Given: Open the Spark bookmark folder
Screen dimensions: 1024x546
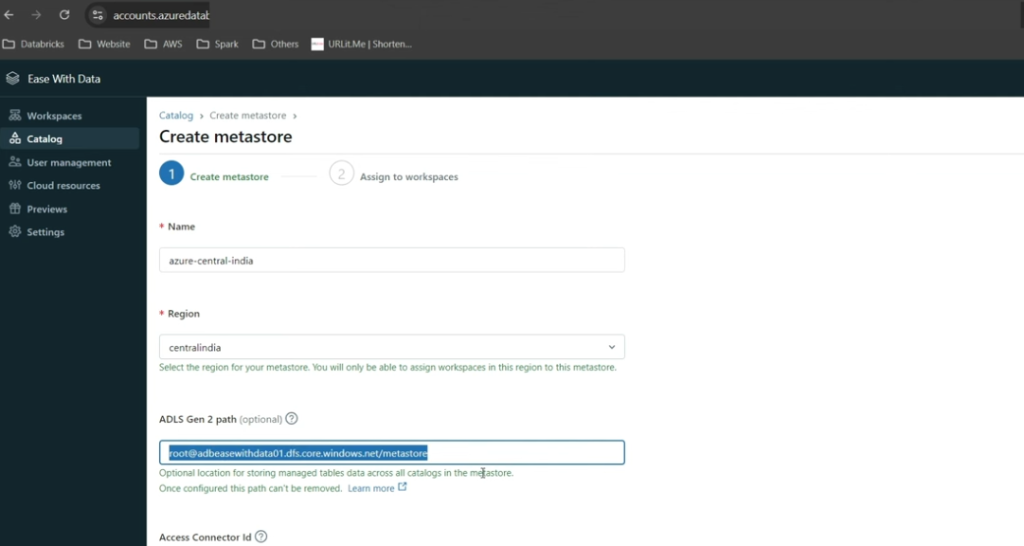Looking at the screenshot, I should click(217, 44).
